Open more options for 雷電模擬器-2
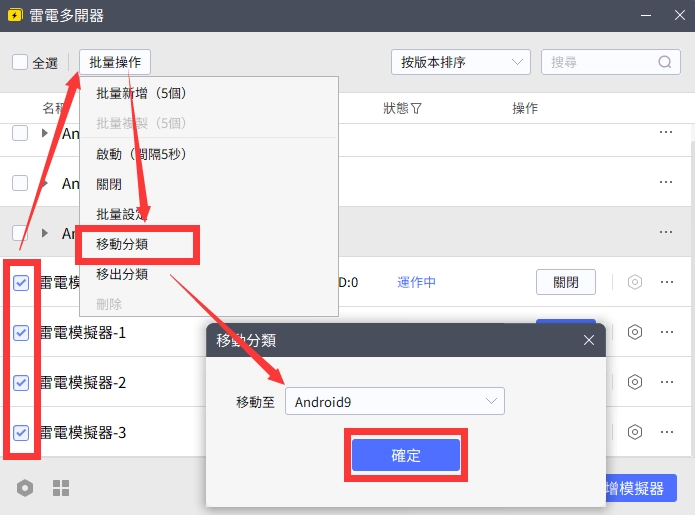 (x=667, y=382)
